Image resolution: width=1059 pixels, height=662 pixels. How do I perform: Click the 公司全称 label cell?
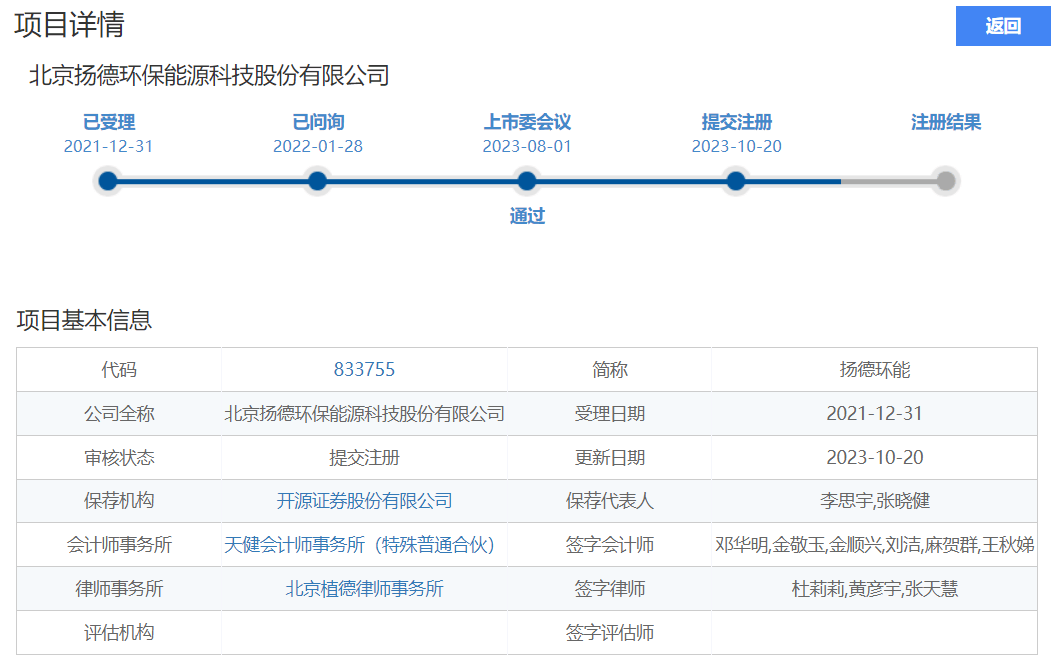[x=119, y=413]
